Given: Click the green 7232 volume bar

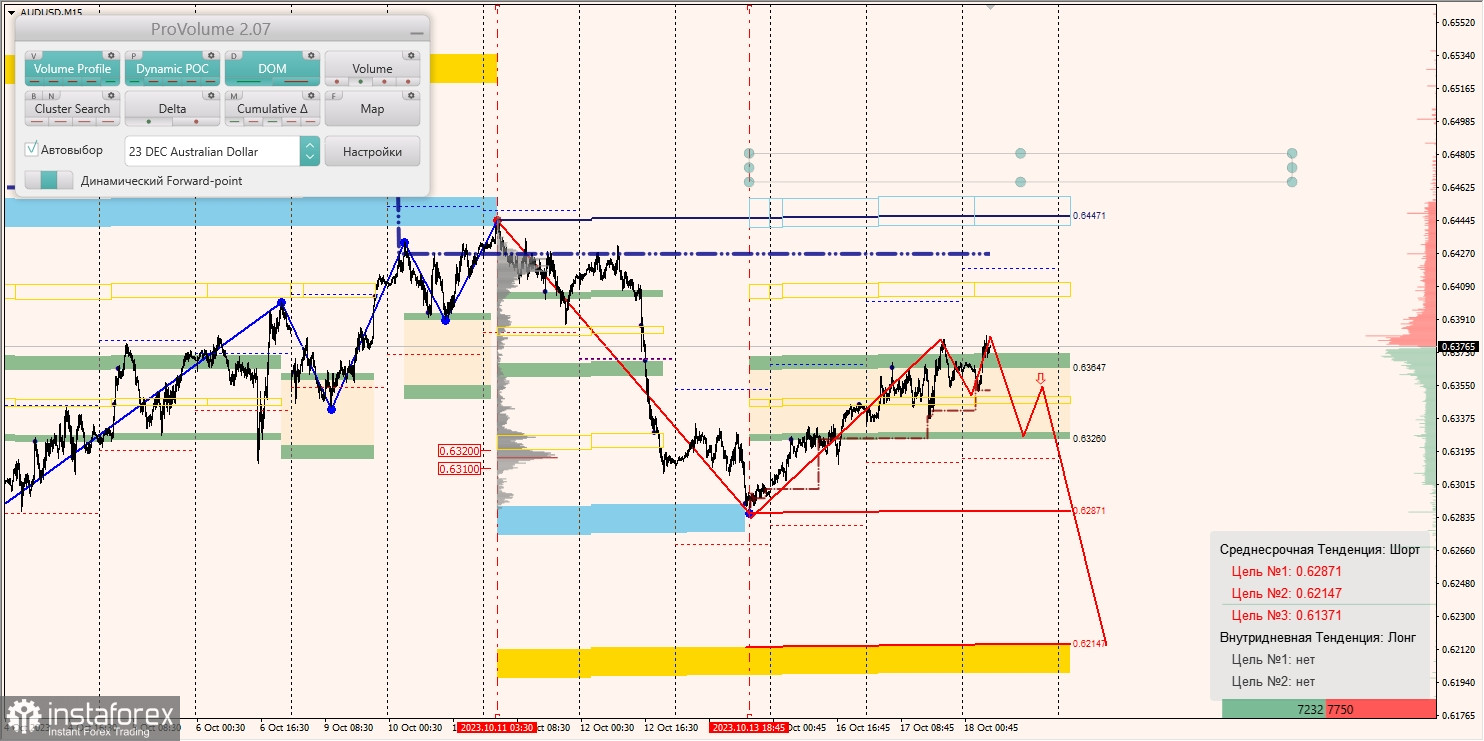Looking at the screenshot, I should (x=1274, y=709).
